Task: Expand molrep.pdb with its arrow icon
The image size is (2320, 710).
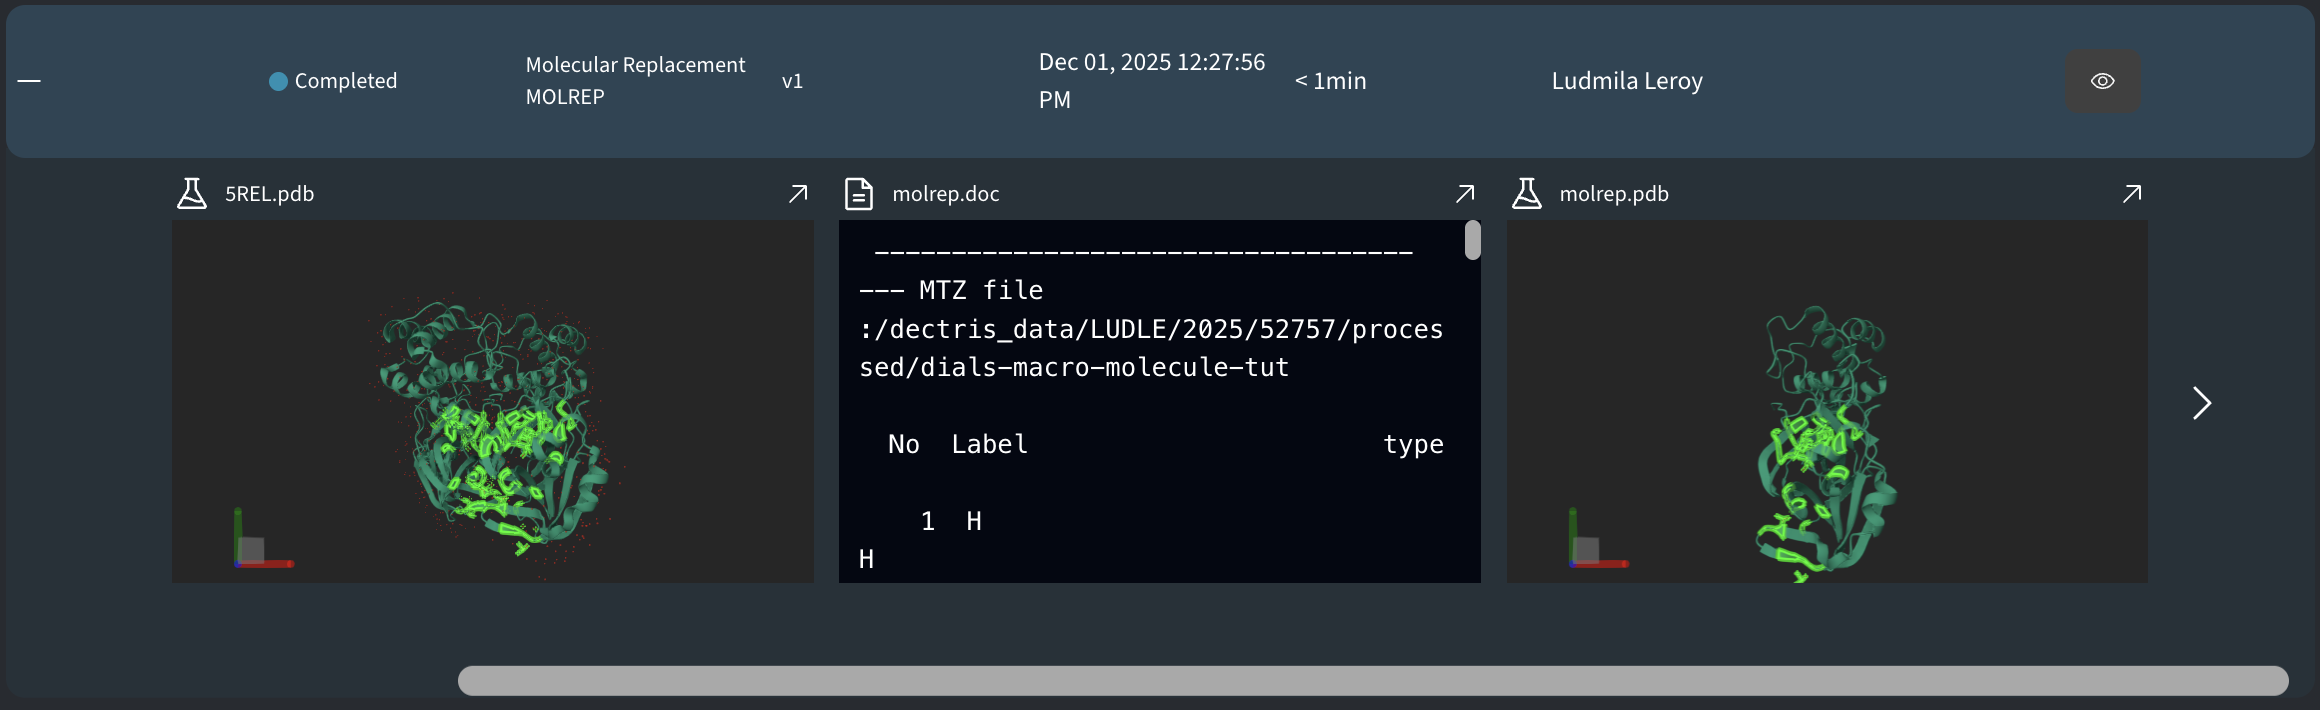Action: (2132, 193)
